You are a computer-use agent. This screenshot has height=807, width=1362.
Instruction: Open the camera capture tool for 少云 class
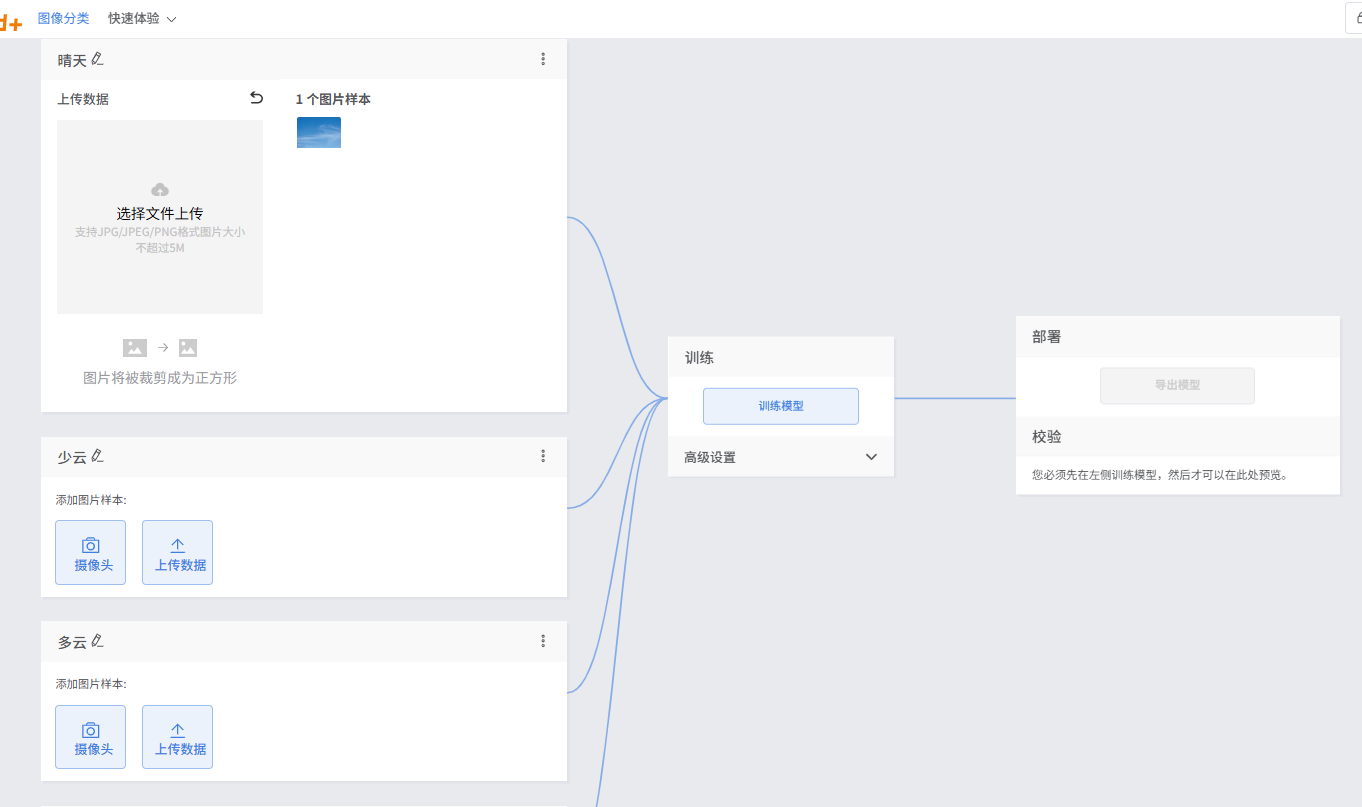coord(90,552)
